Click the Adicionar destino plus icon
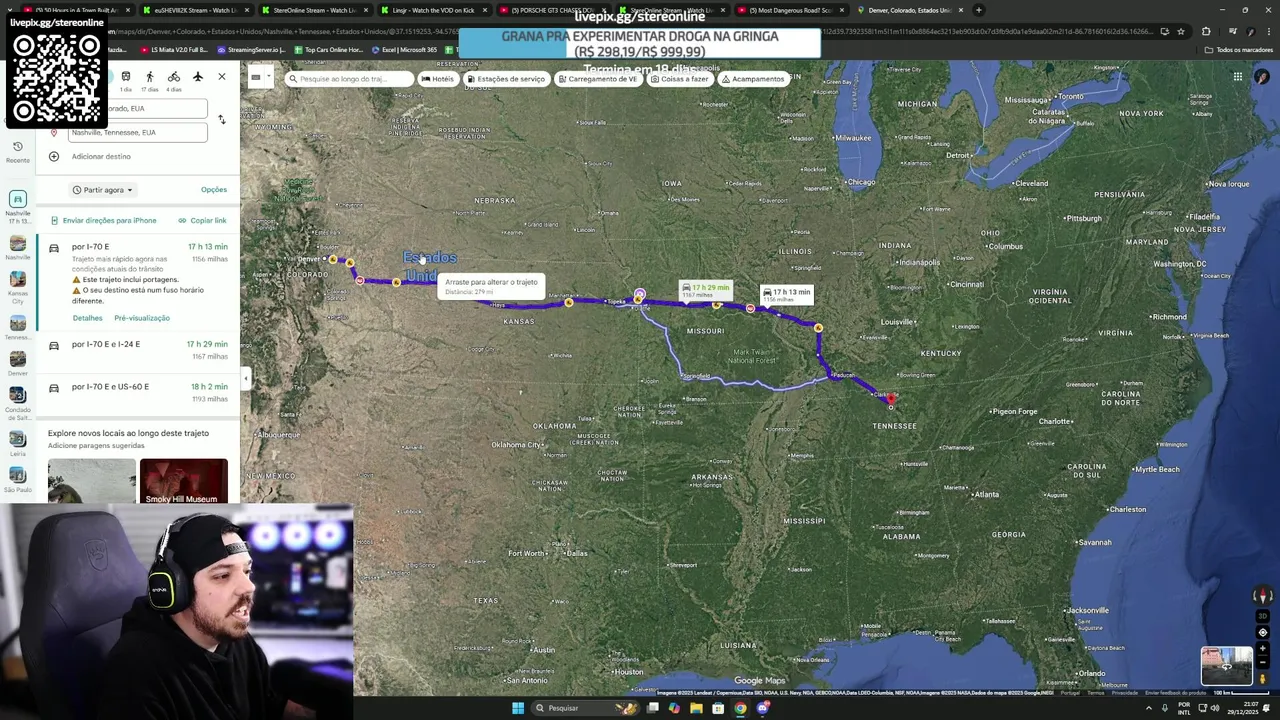 (x=54, y=156)
